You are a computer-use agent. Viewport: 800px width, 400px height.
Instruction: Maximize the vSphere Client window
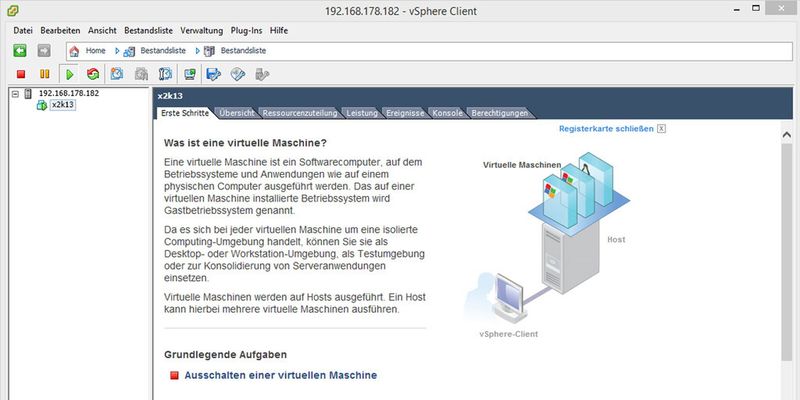[x=756, y=8]
